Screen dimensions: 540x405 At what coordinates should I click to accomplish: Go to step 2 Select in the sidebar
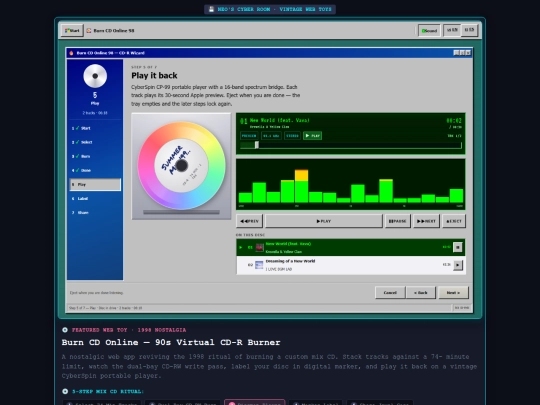pos(95,142)
